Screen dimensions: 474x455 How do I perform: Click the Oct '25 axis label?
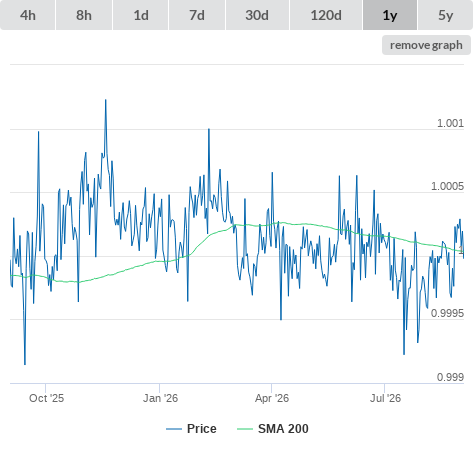pos(46,398)
